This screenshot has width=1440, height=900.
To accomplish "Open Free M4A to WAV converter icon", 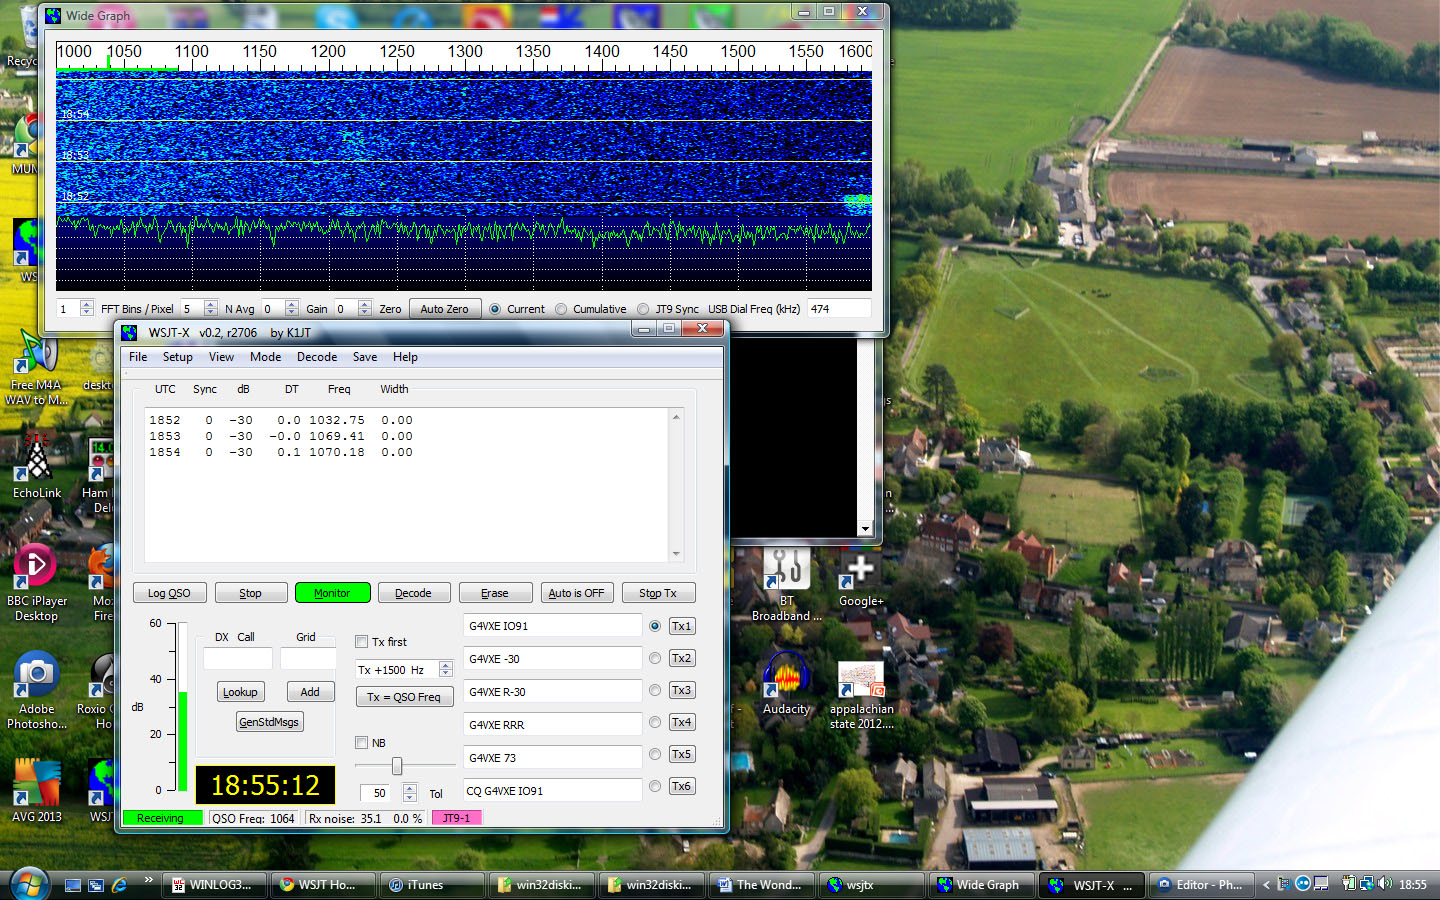I will [36, 355].
